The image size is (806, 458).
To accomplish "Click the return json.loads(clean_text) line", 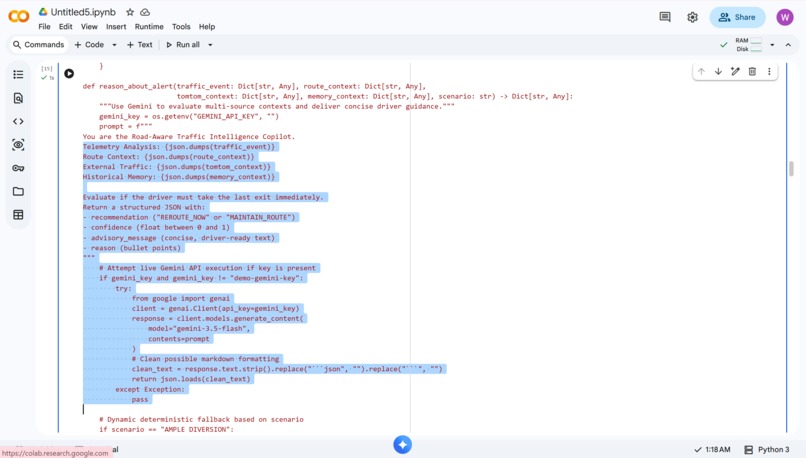I will [191, 379].
